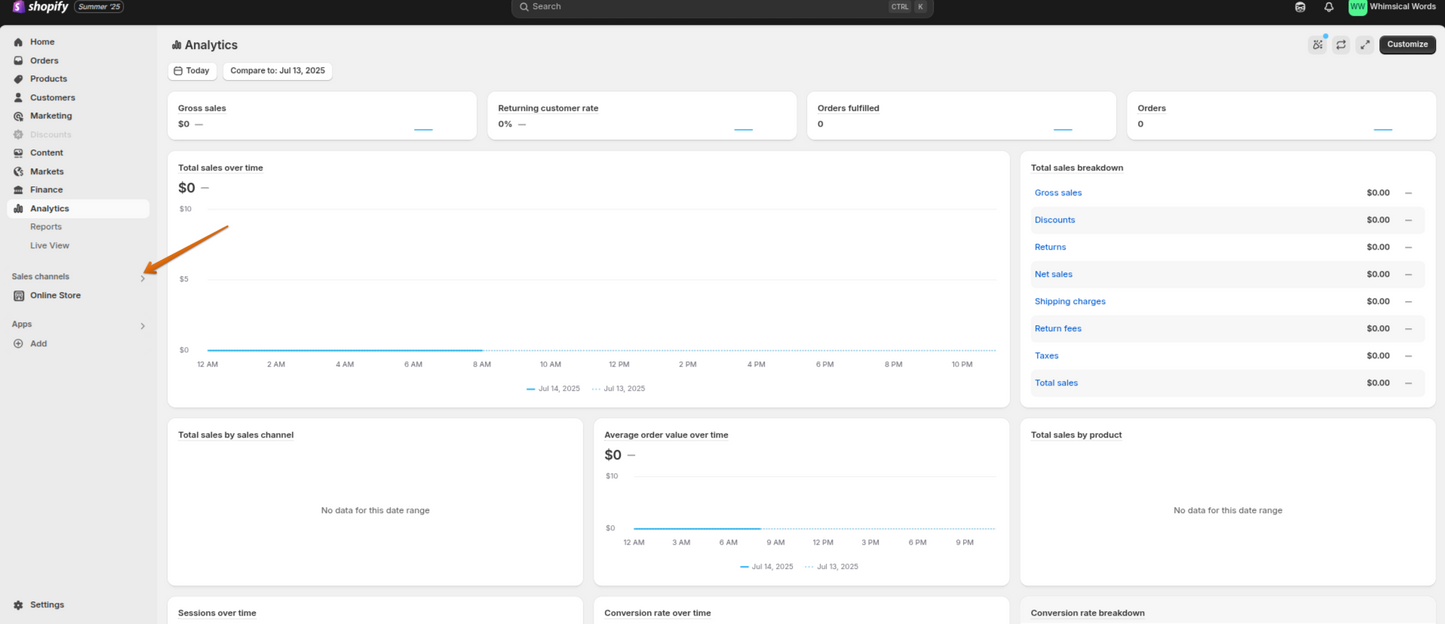Open Live View under Analytics
The width and height of the screenshot is (1445, 624).
(50, 246)
